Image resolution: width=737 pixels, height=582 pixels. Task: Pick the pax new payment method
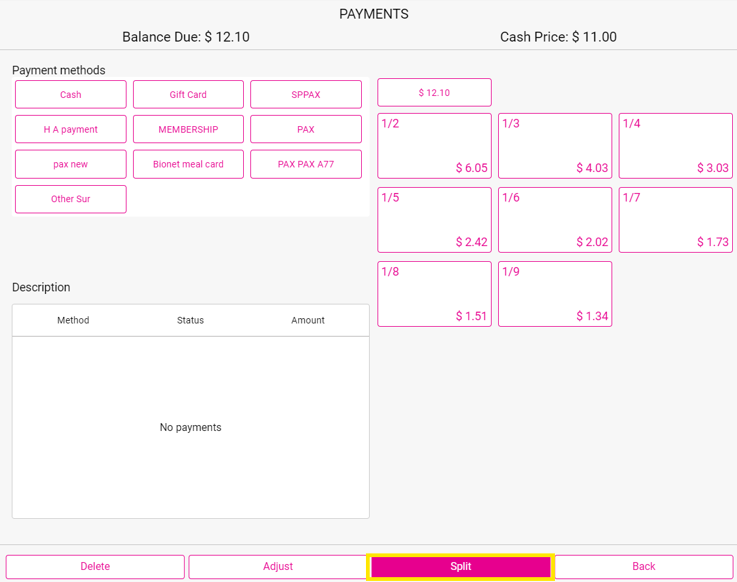click(x=71, y=164)
